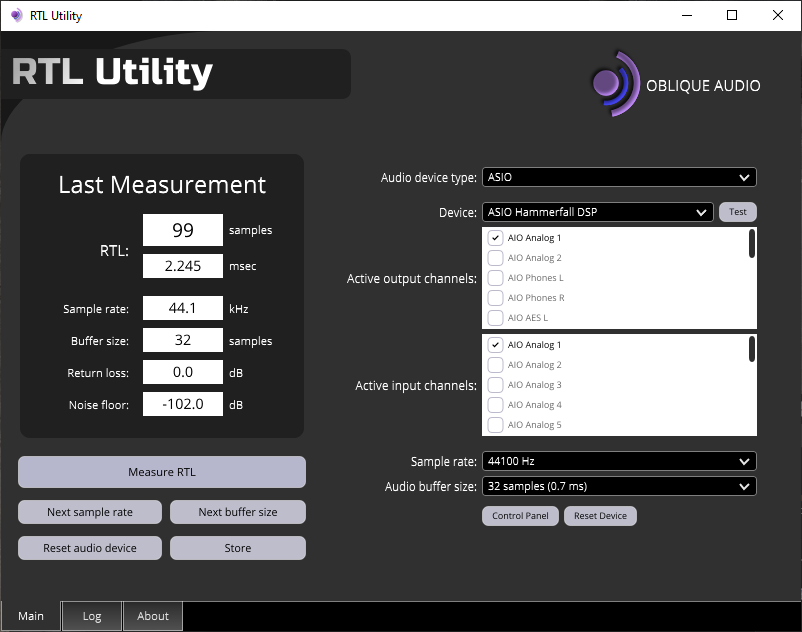The height and width of the screenshot is (632, 802).
Task: Click the Test device button
Action: click(x=738, y=212)
